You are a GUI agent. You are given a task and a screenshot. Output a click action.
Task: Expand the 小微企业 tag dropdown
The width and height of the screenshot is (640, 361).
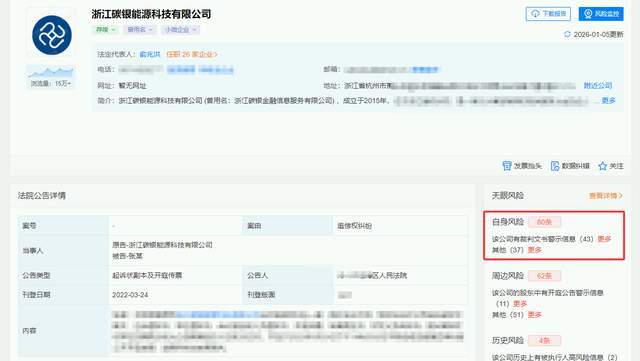coord(181,29)
